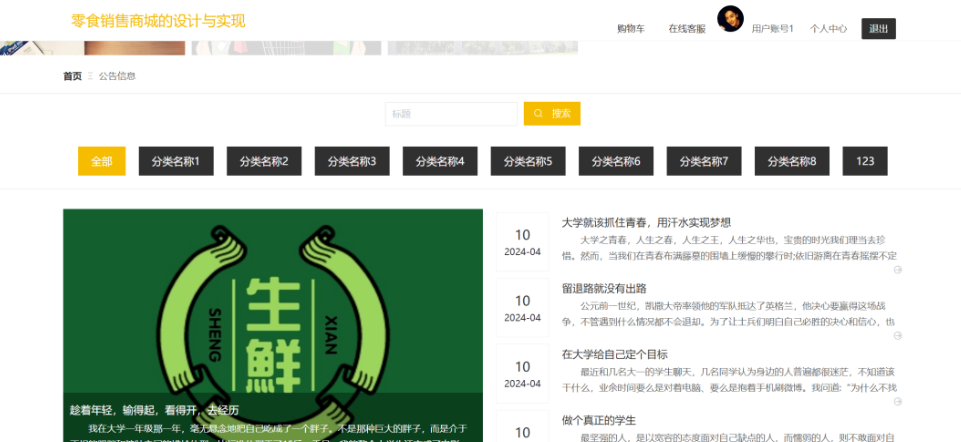
Task: Select 分类名称3 category
Action: coord(352,161)
